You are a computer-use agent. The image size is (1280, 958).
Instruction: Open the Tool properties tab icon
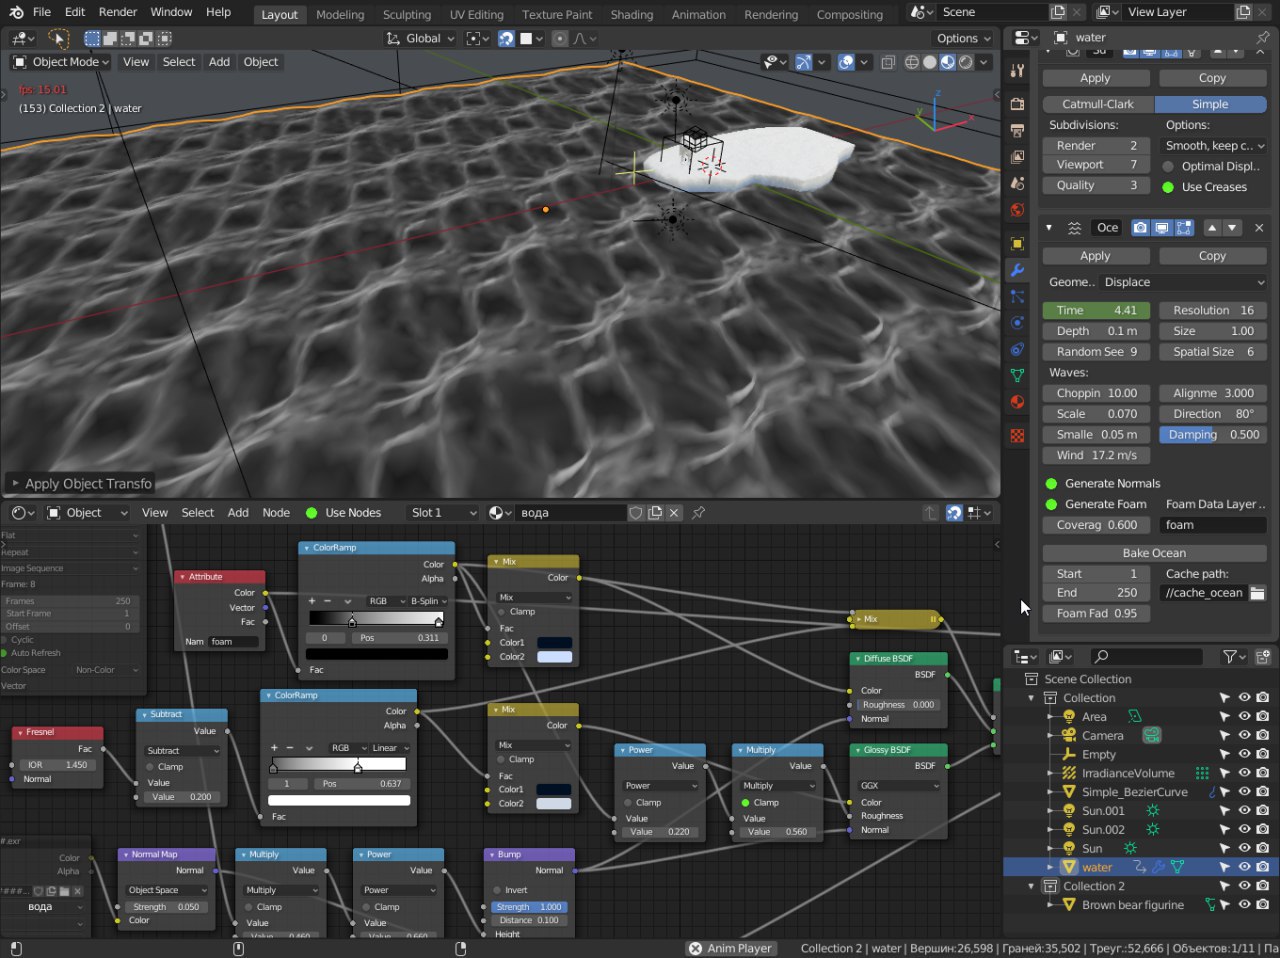1017,71
